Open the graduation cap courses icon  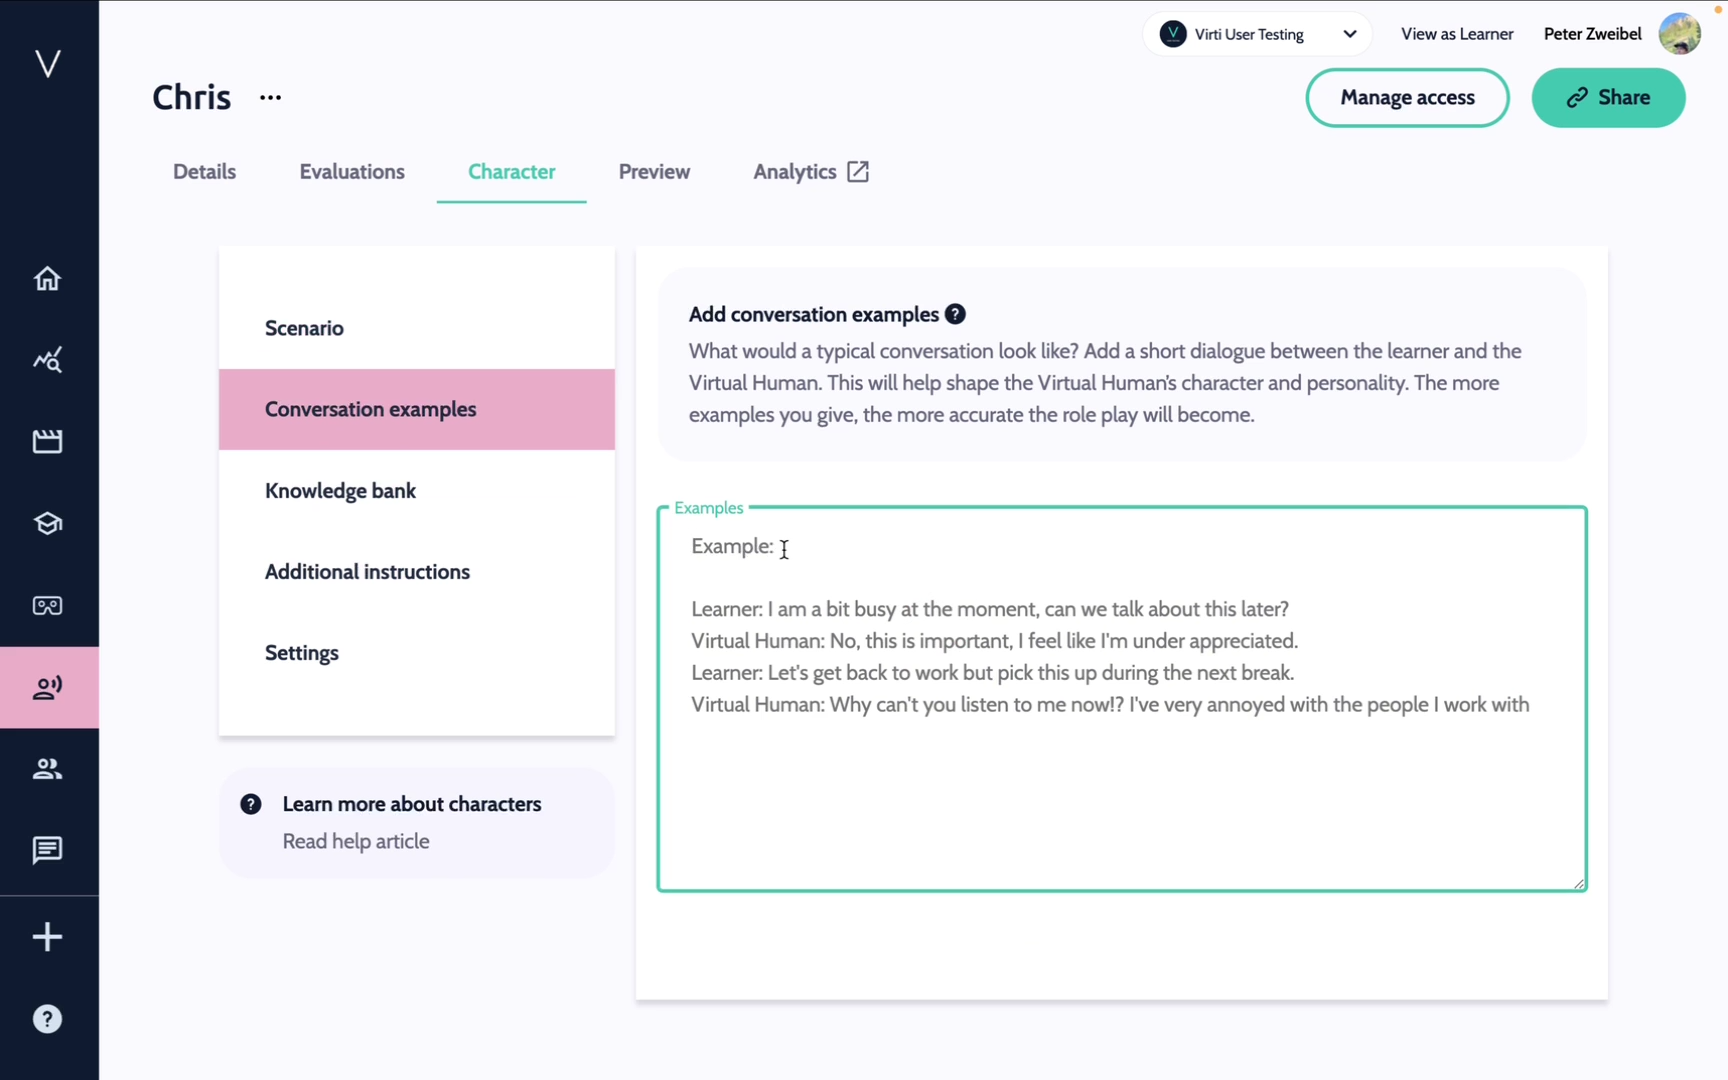pos(47,524)
